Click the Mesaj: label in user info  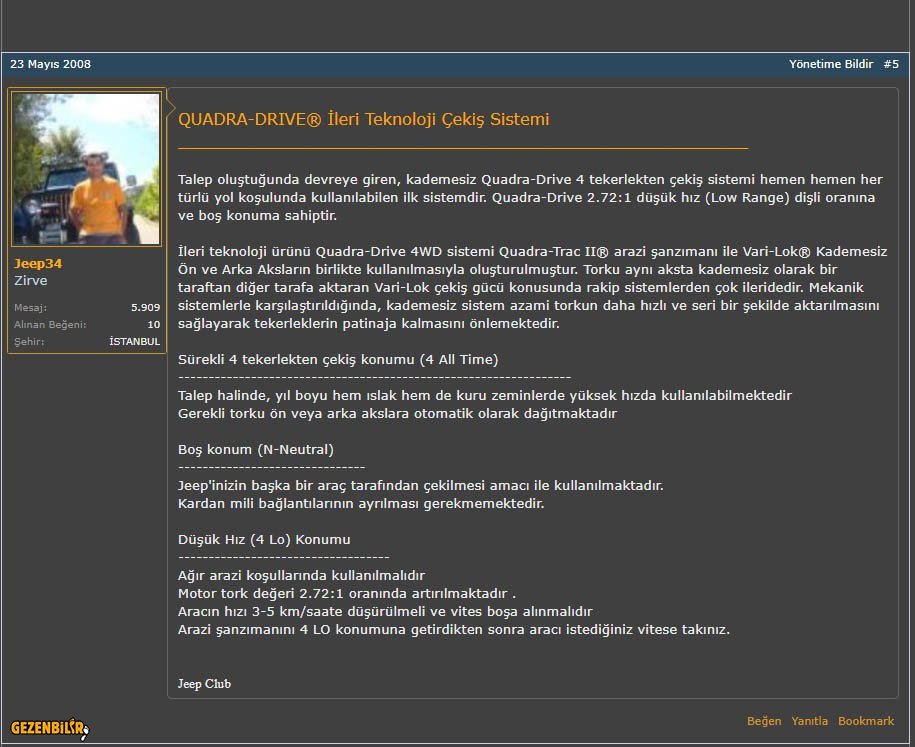(30, 307)
